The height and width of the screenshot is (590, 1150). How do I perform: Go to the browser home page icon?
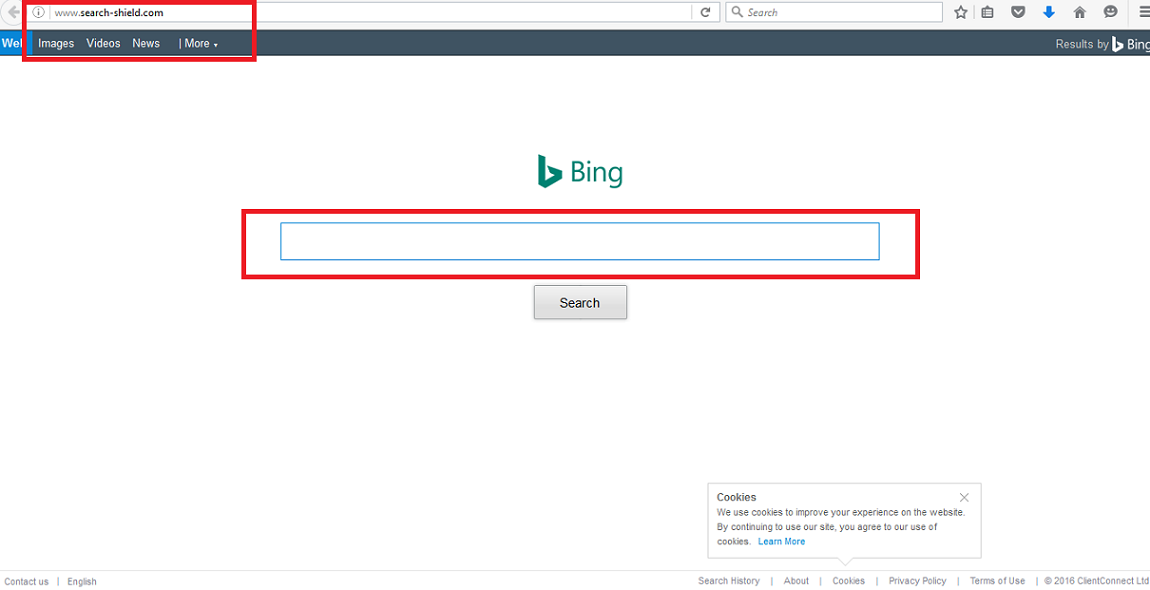tap(1080, 13)
